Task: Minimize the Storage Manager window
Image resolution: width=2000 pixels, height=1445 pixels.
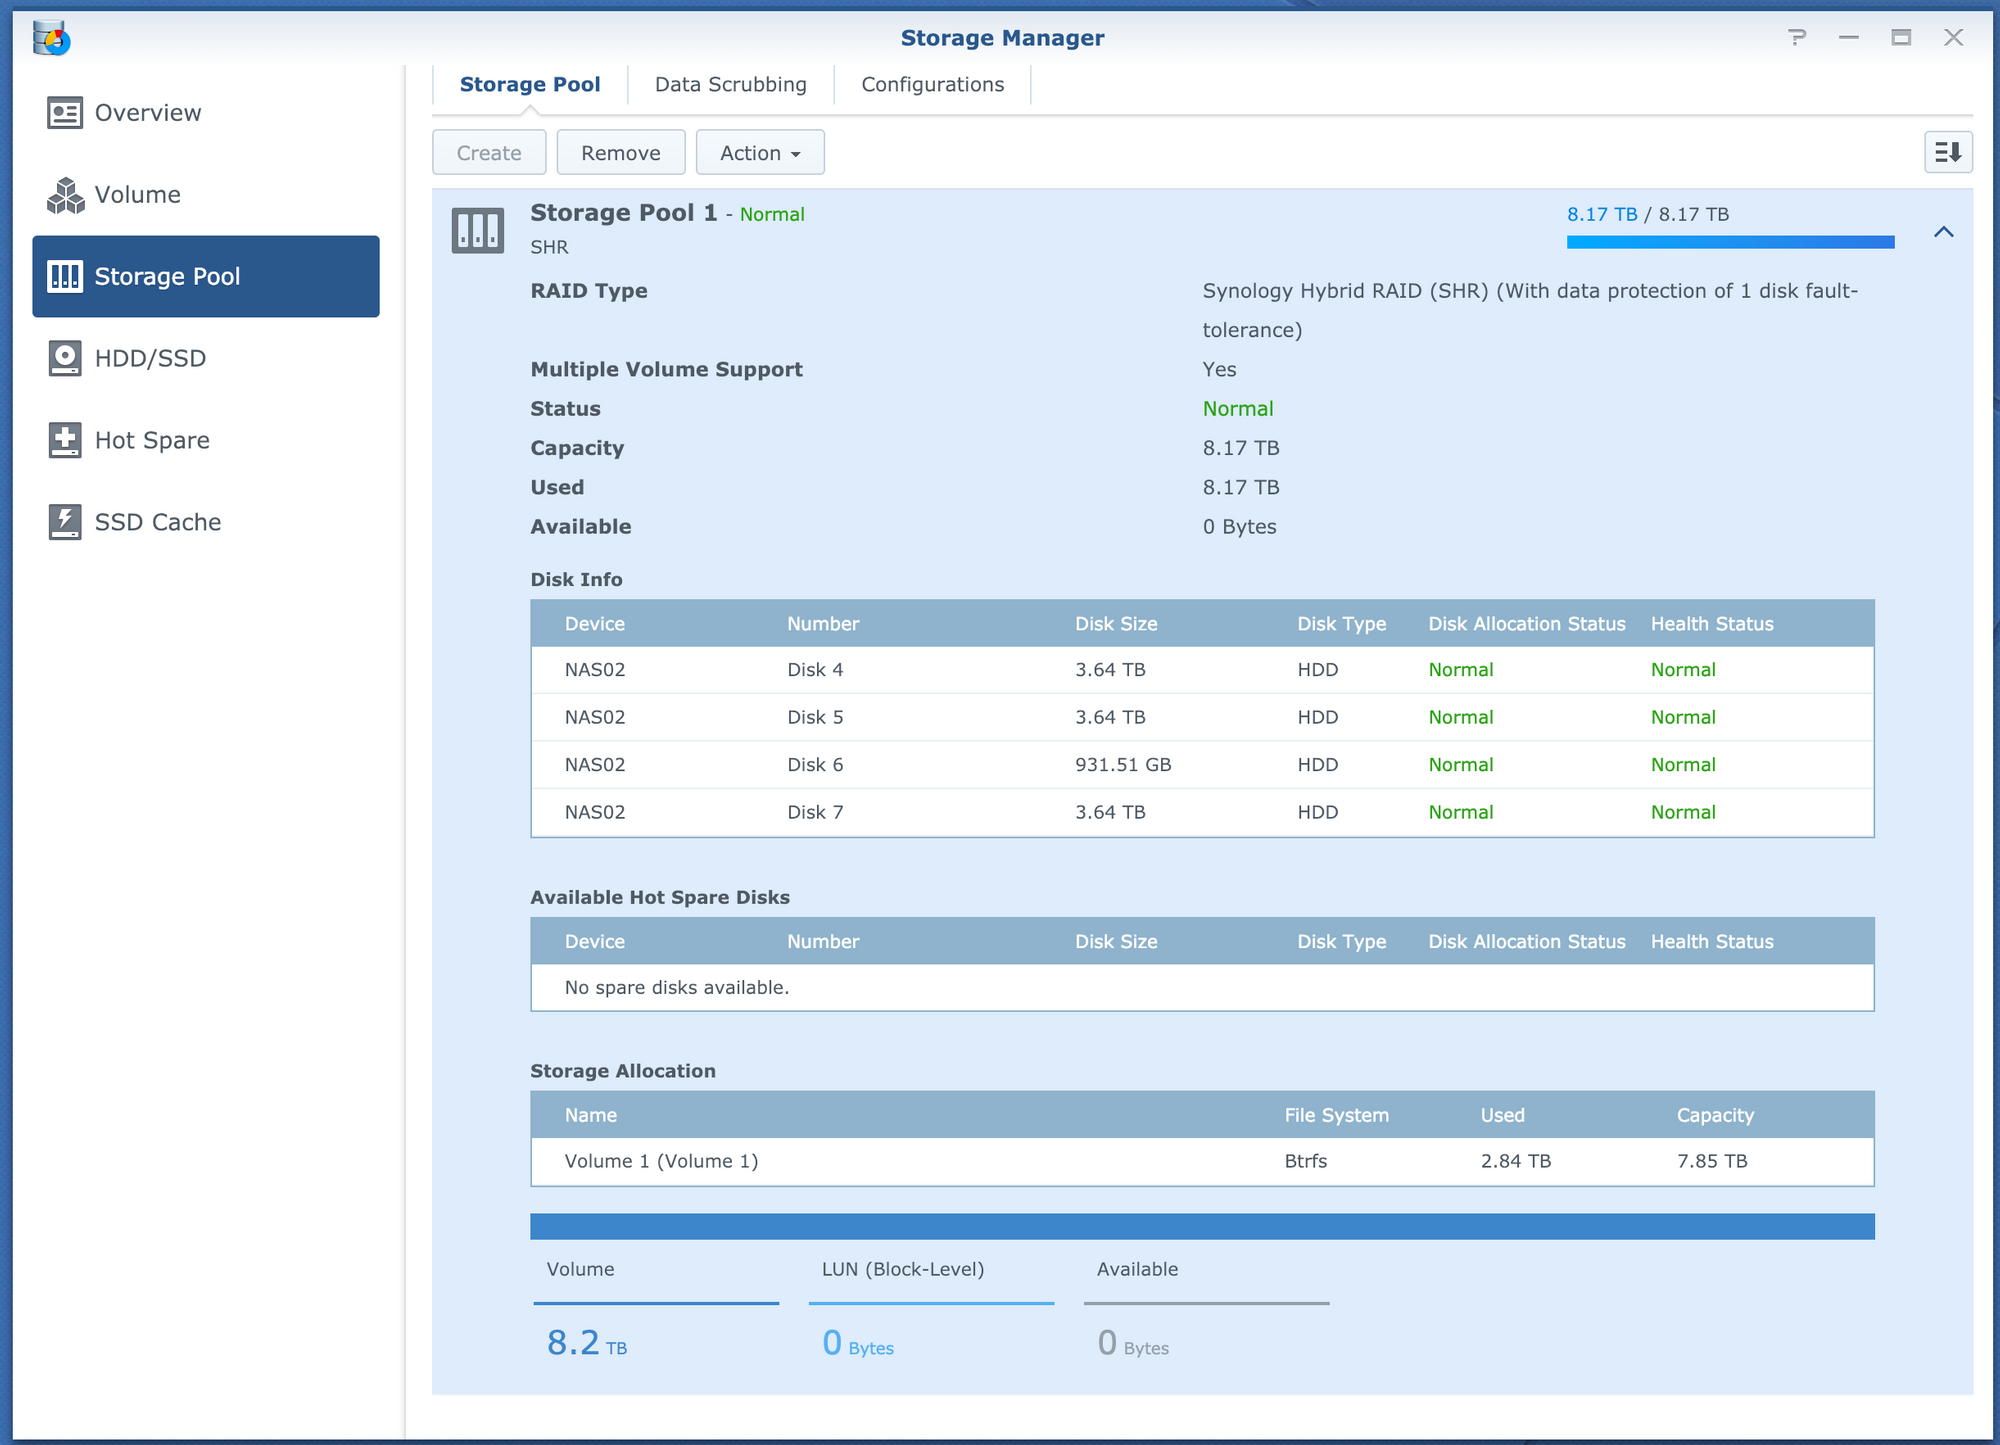Action: [x=1849, y=38]
